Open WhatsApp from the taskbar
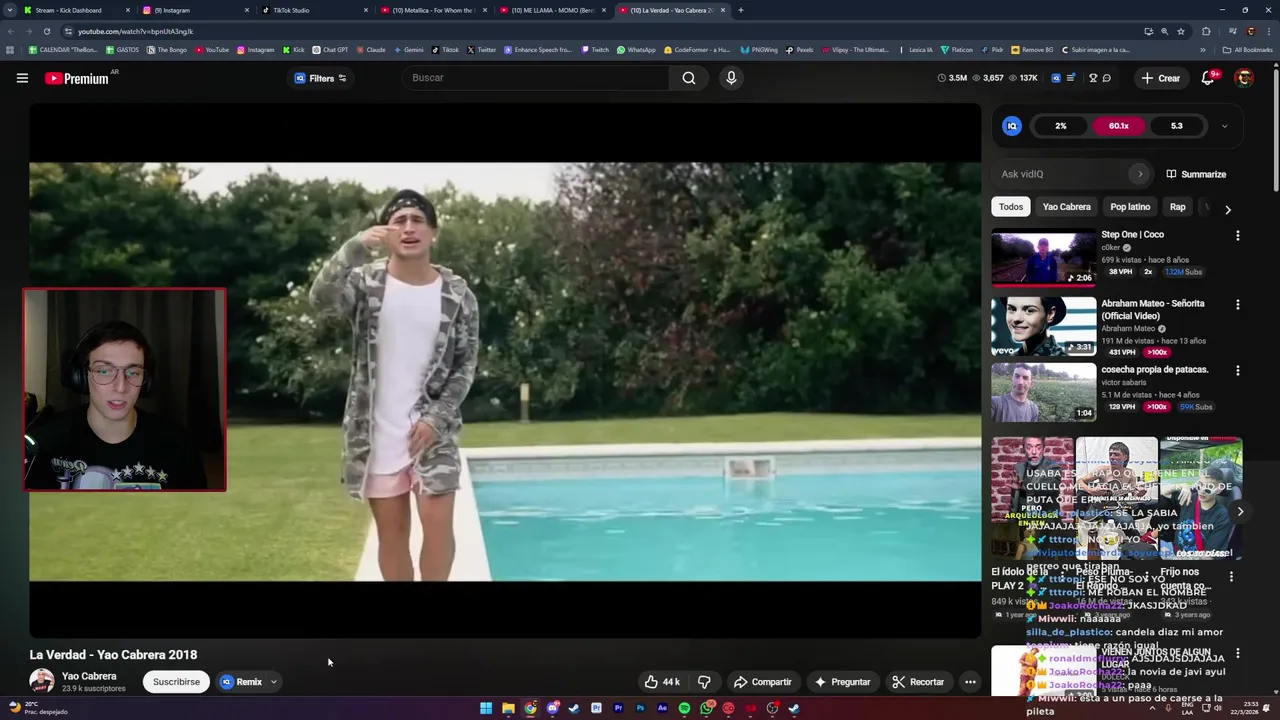Image resolution: width=1280 pixels, height=720 pixels. [x=706, y=708]
